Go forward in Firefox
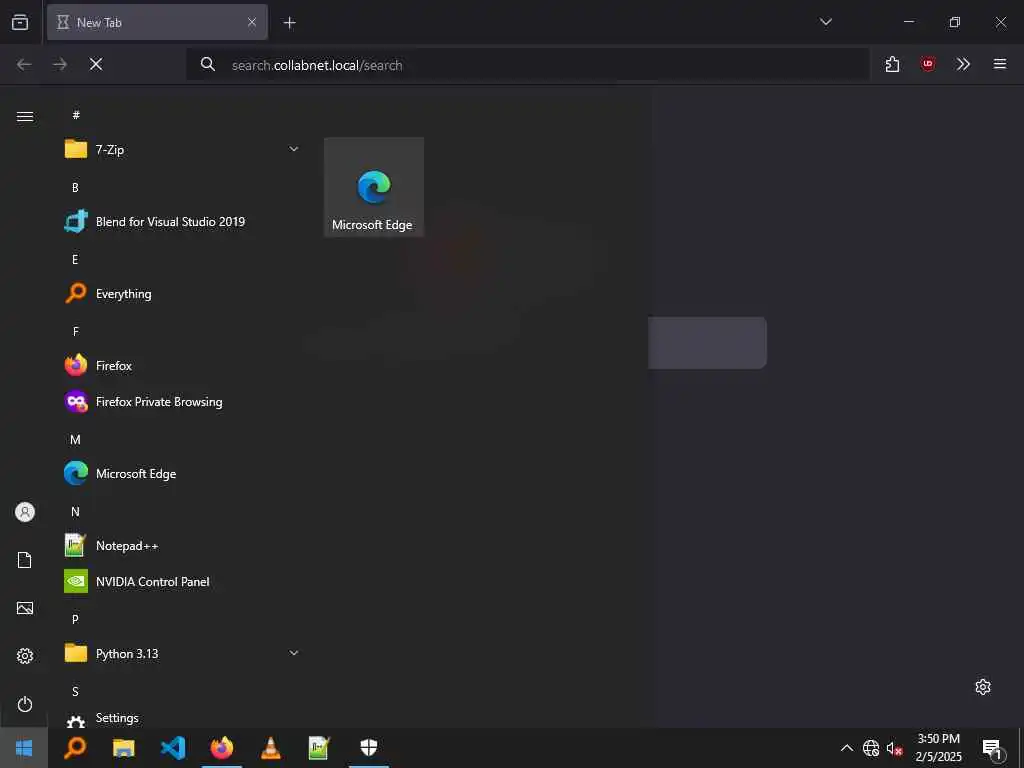 pos(60,64)
